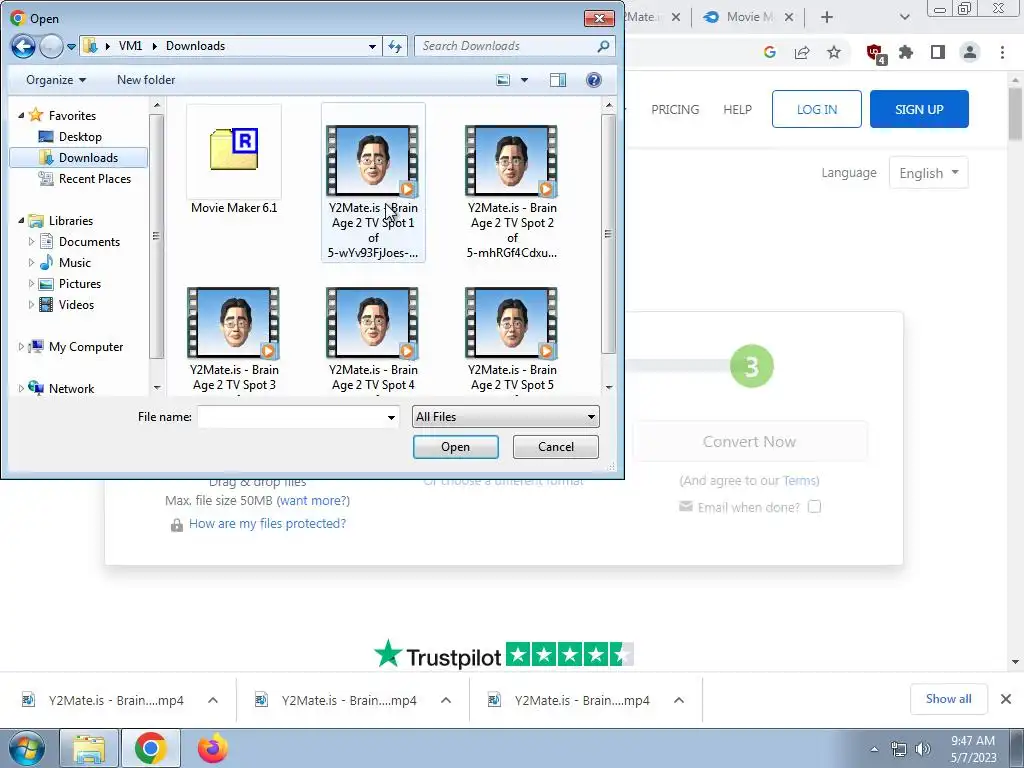Click New folder in dialog toolbar
Screen dimensions: 1024x768
tap(146, 80)
